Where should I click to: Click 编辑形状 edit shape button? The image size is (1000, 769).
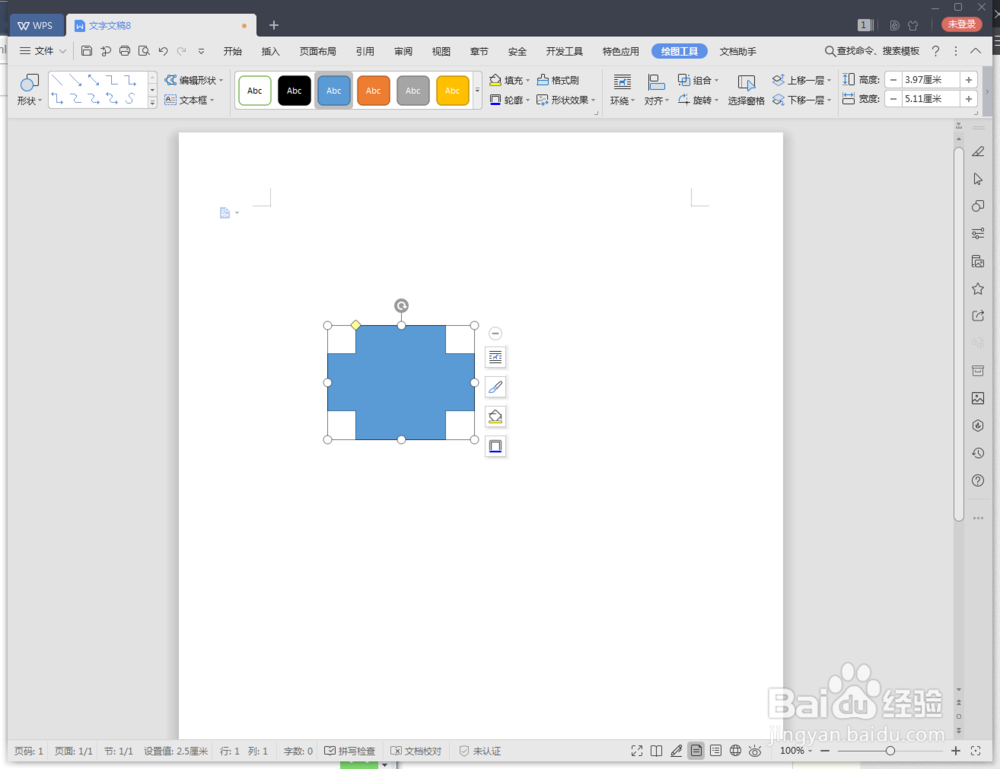coord(194,80)
